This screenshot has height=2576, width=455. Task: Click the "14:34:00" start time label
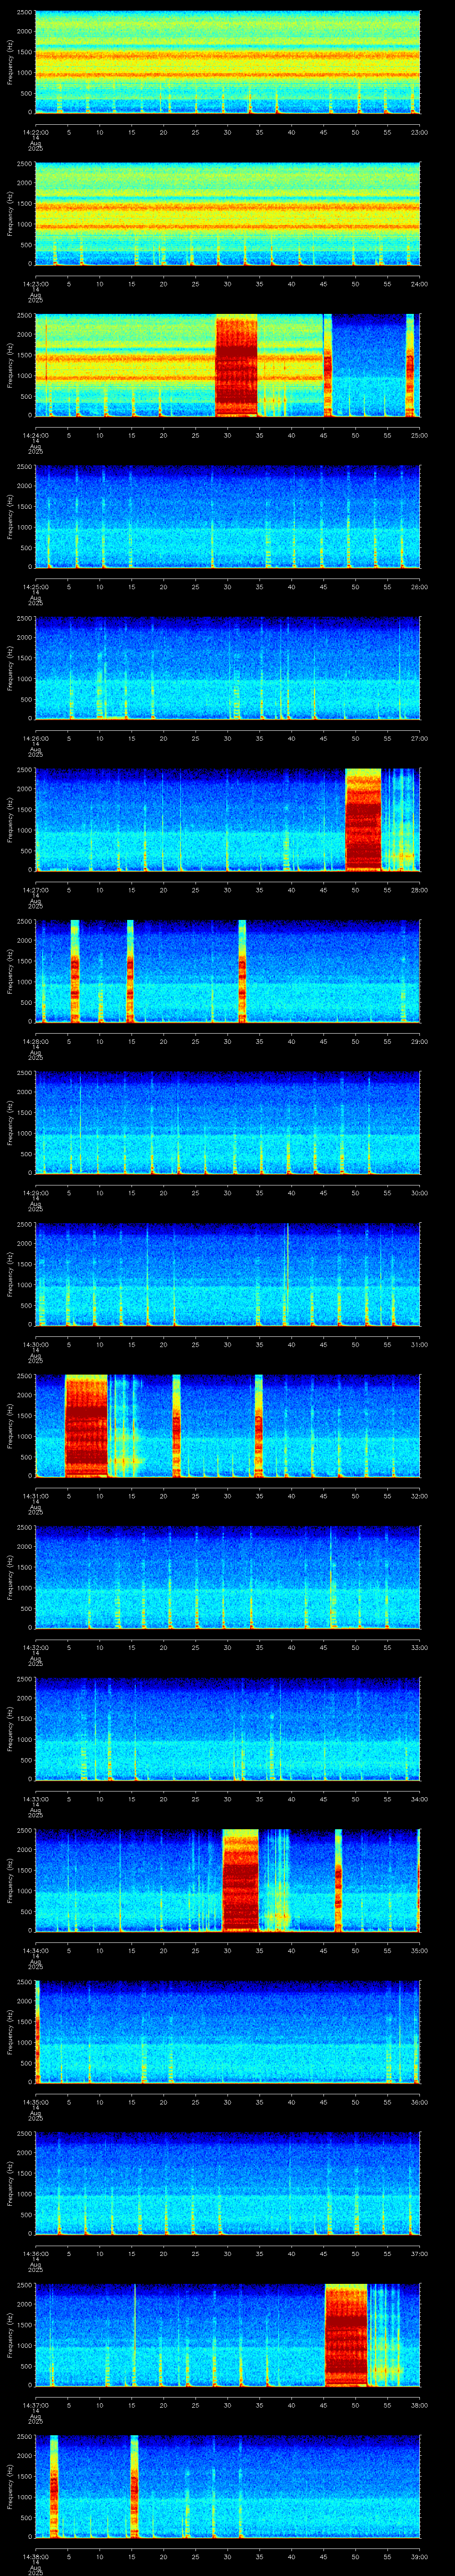tap(35, 1950)
